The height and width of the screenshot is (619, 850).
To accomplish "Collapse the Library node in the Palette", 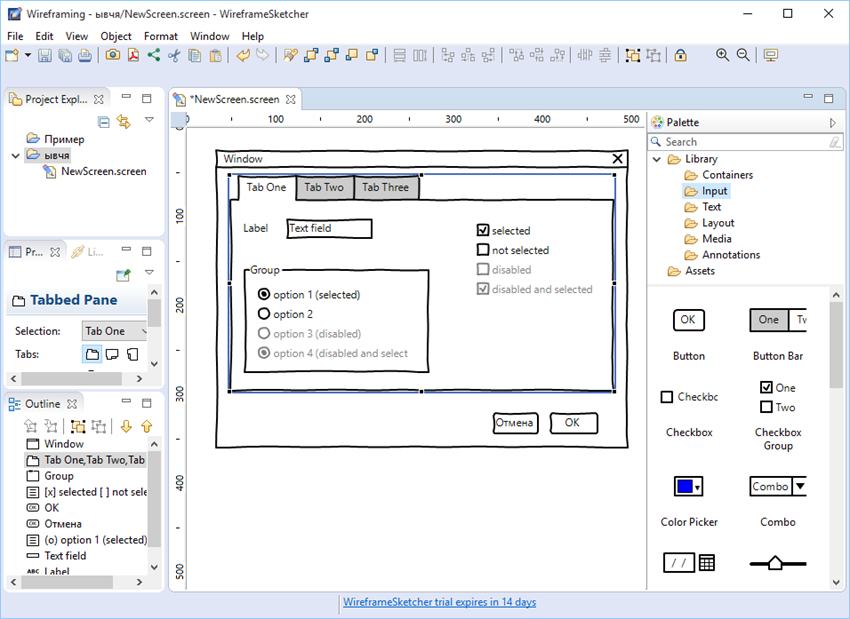I will point(656,159).
